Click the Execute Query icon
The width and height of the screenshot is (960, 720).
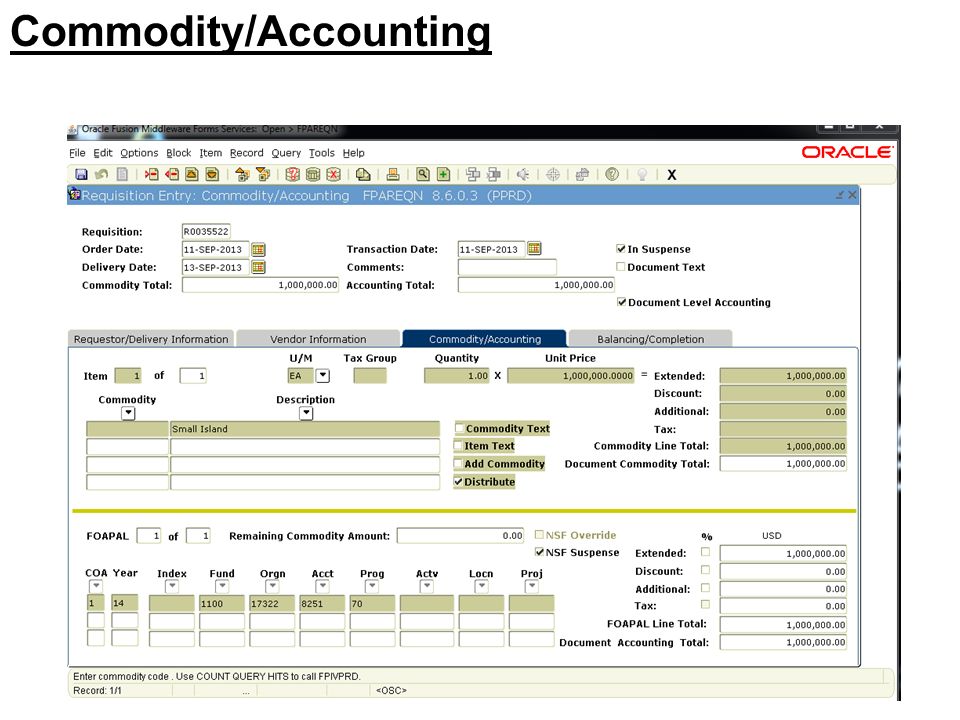click(x=313, y=174)
